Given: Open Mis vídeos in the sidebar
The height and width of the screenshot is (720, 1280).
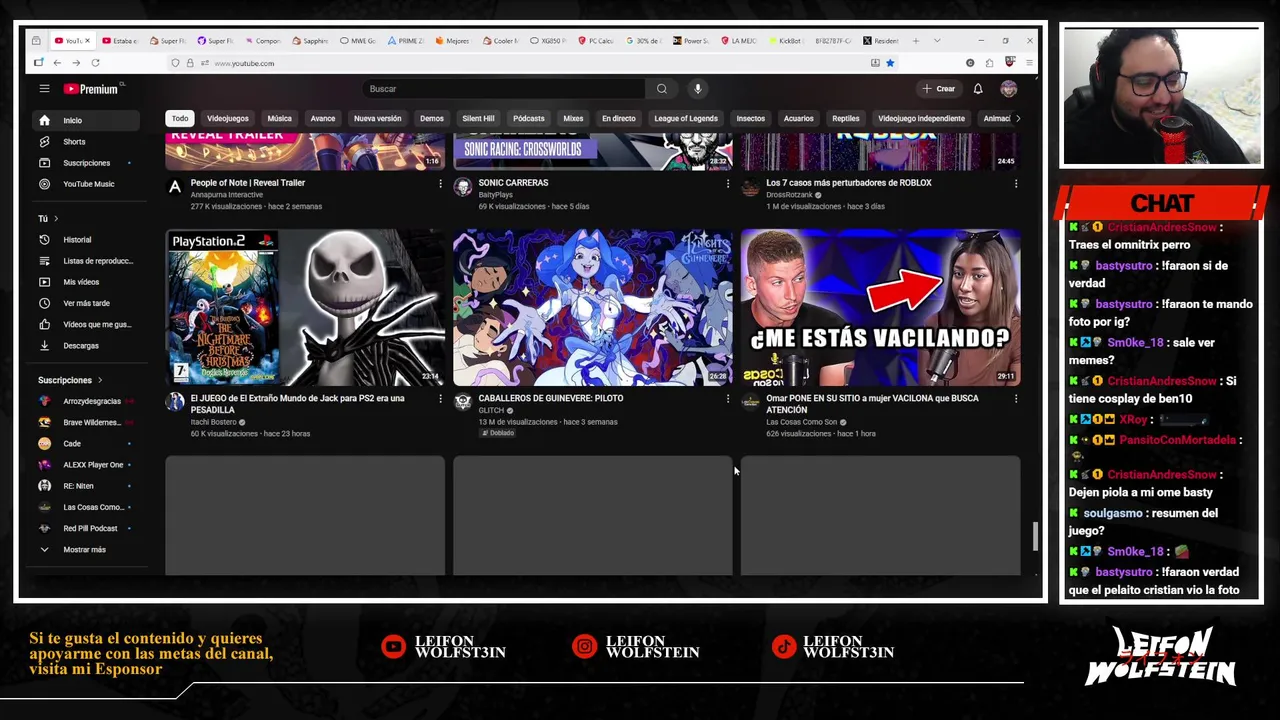Looking at the screenshot, I should 87,282.
